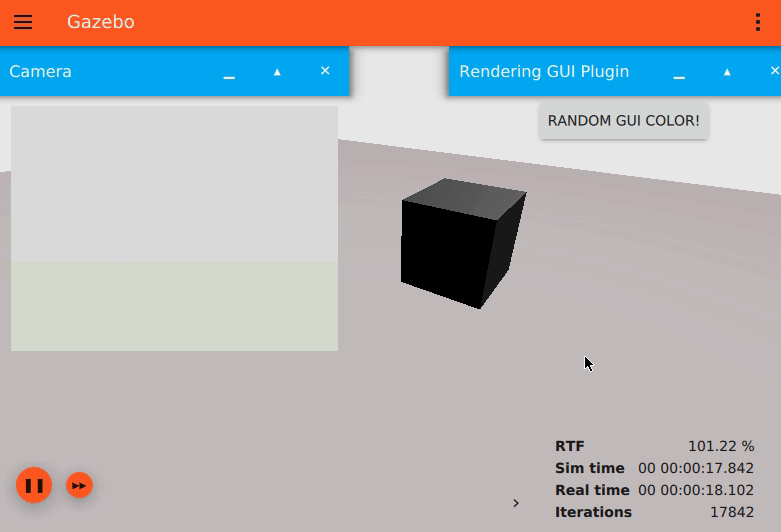This screenshot has height=532, width=781.
Task: Toggle floating for the Camera panel
Action: [277, 72]
